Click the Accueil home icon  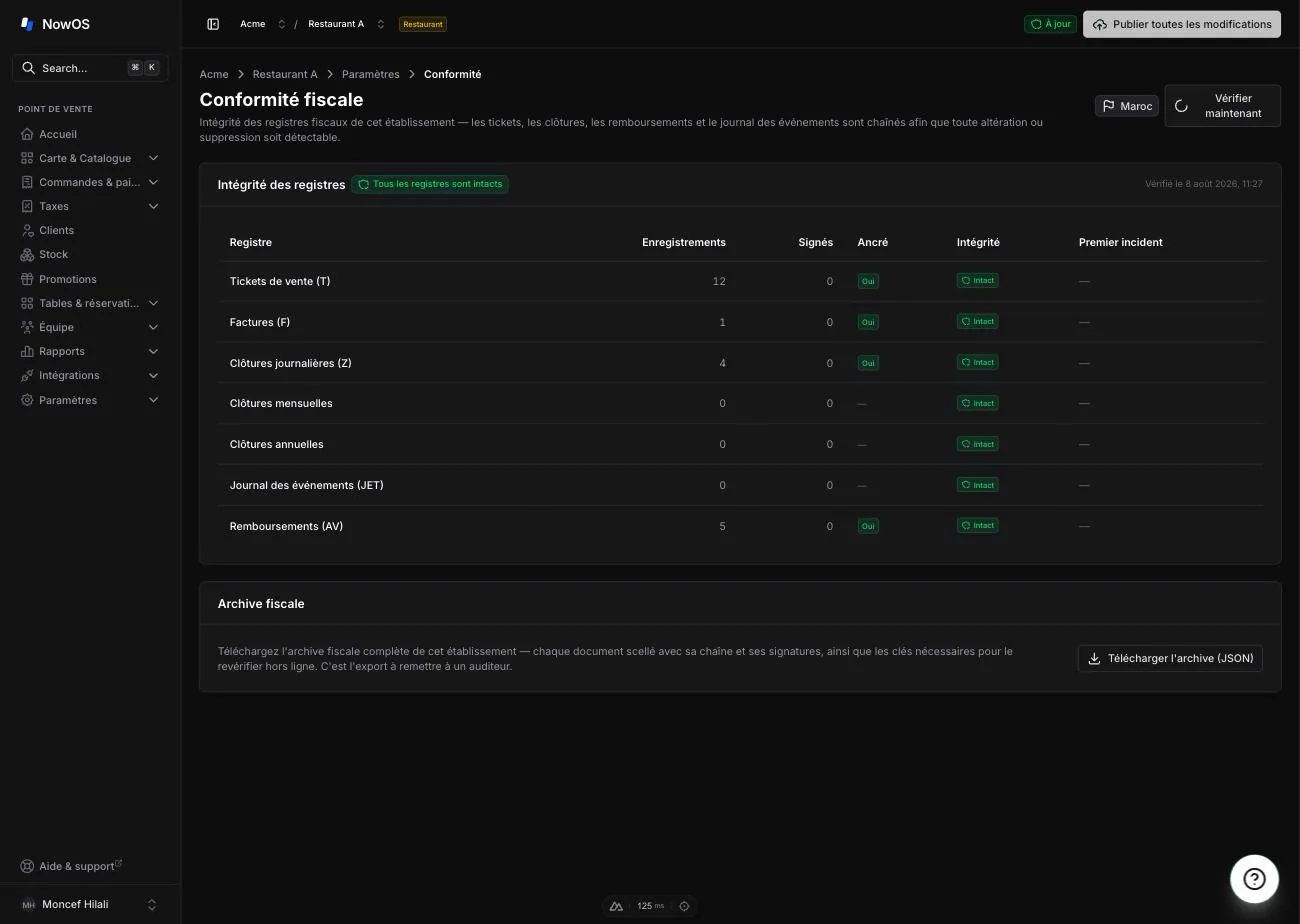point(27,134)
